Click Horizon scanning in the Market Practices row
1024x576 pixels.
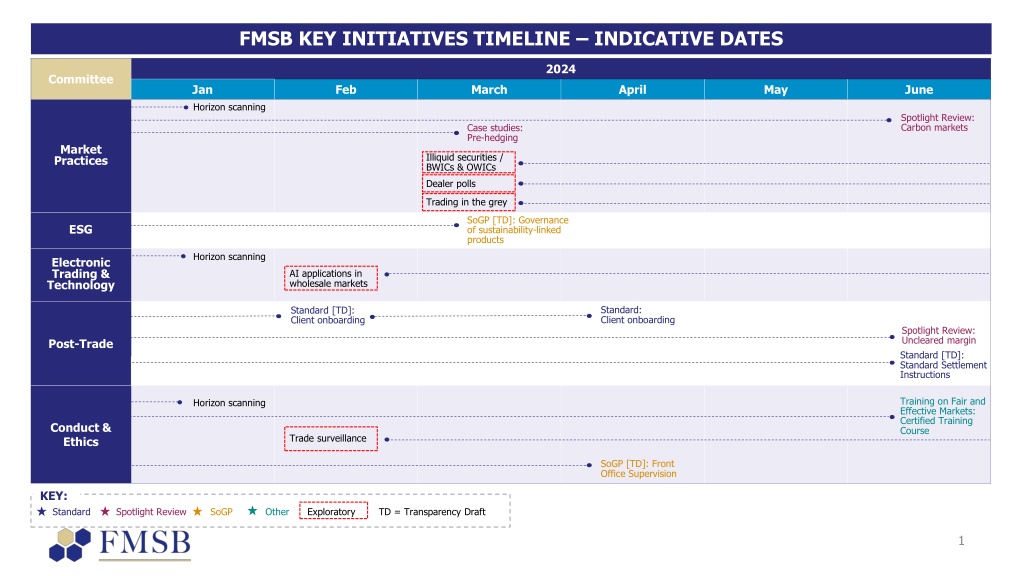(229, 107)
